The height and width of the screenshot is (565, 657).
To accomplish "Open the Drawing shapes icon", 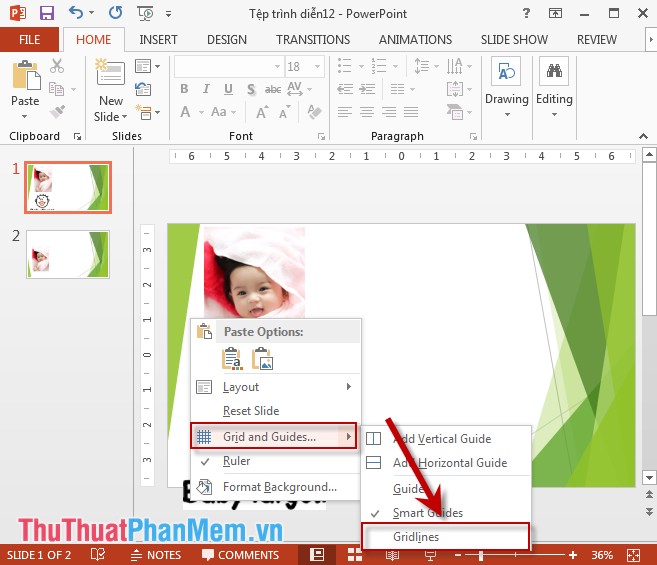I will 507,72.
